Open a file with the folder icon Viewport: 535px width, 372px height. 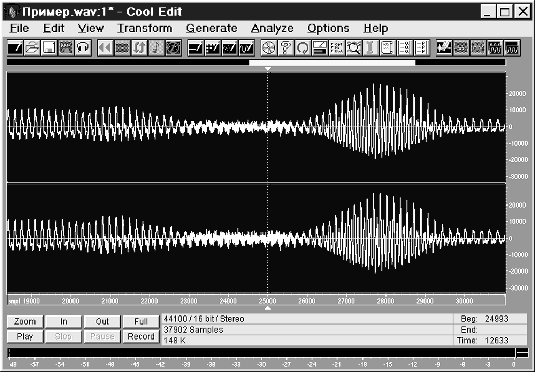(32, 48)
